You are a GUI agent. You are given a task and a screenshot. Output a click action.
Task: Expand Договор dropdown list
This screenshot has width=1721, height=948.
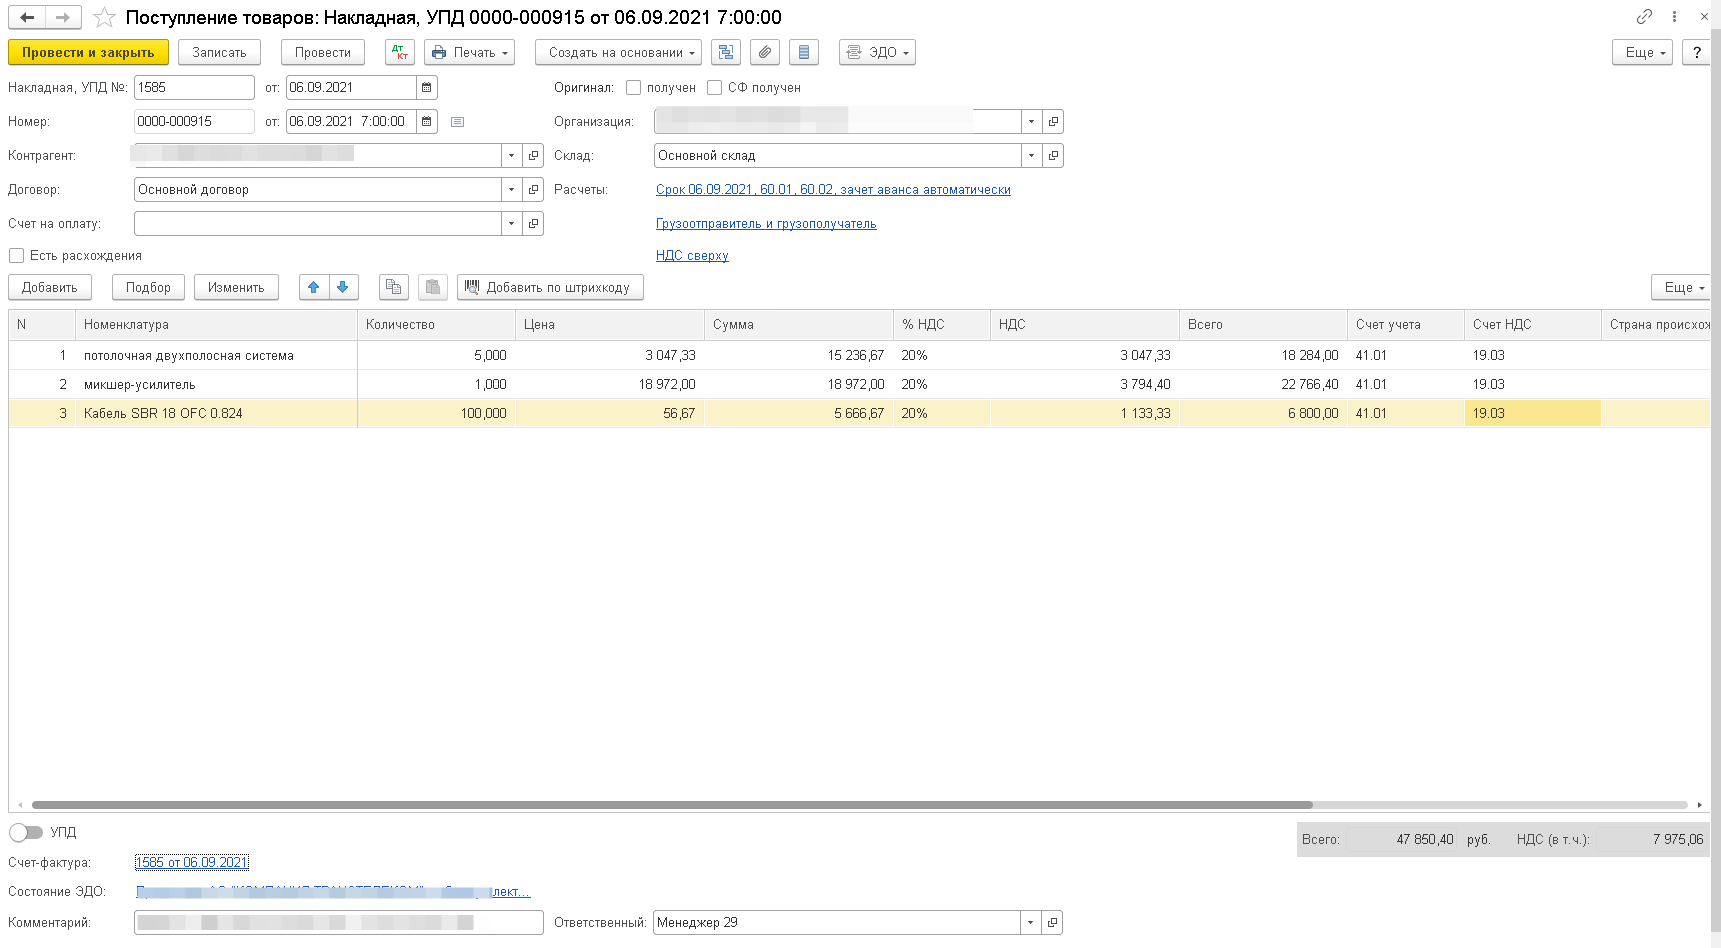(x=512, y=190)
